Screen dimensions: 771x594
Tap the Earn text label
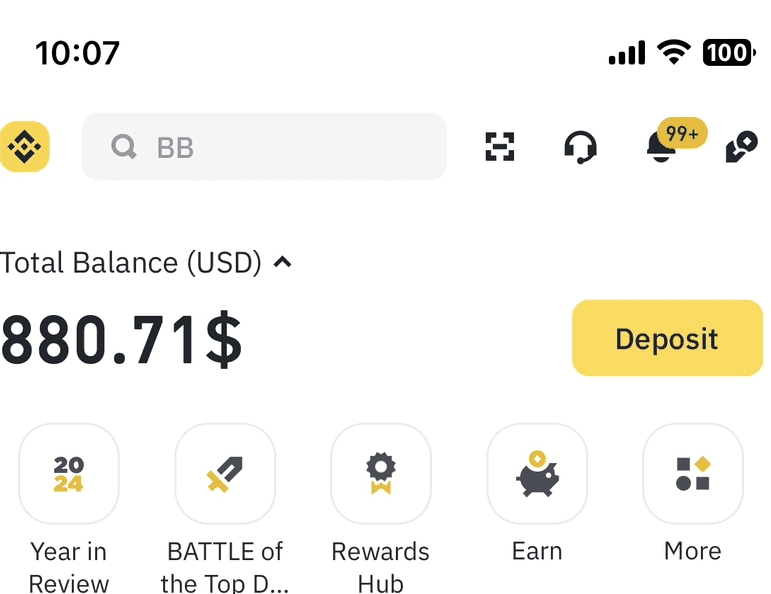[x=537, y=551]
